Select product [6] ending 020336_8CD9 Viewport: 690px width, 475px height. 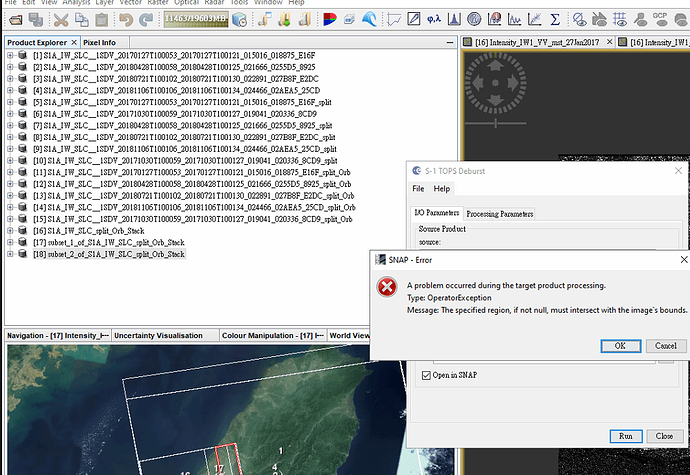click(x=175, y=114)
